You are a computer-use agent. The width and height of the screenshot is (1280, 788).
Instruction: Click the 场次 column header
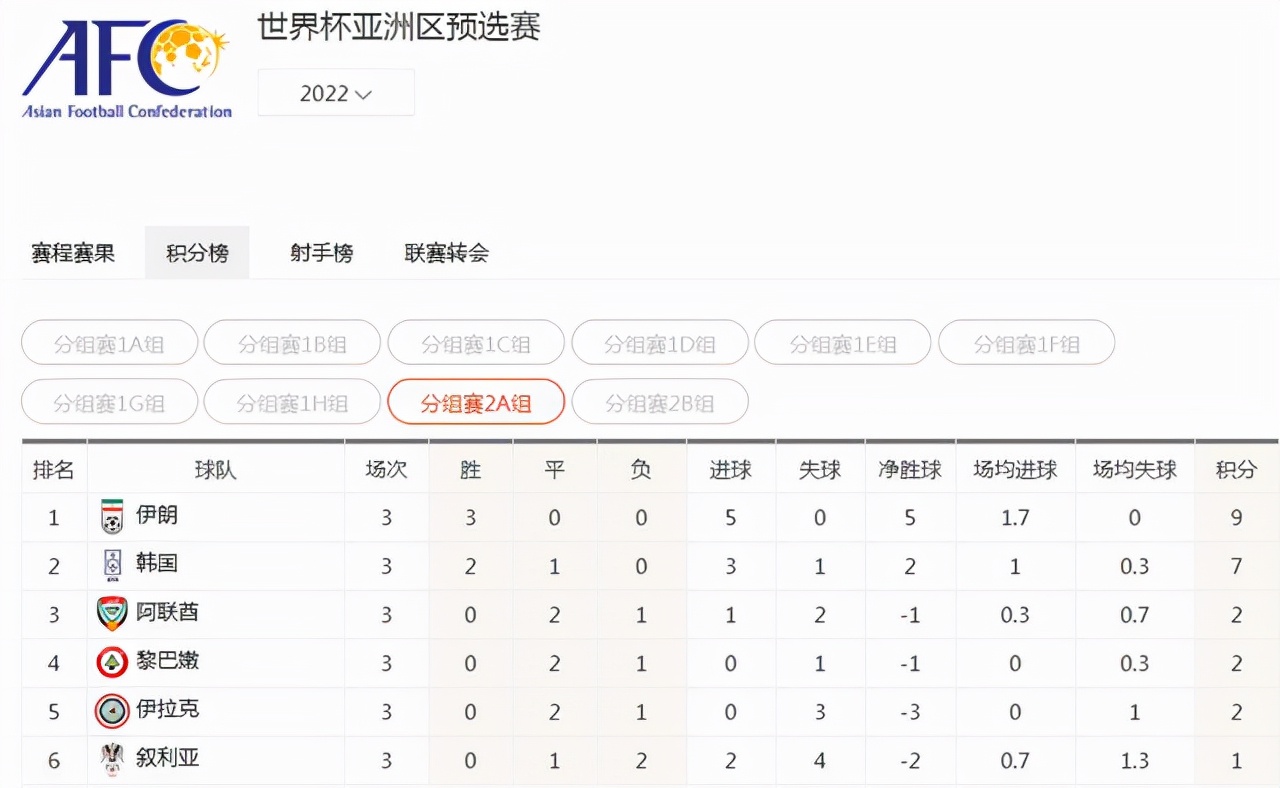(387, 469)
